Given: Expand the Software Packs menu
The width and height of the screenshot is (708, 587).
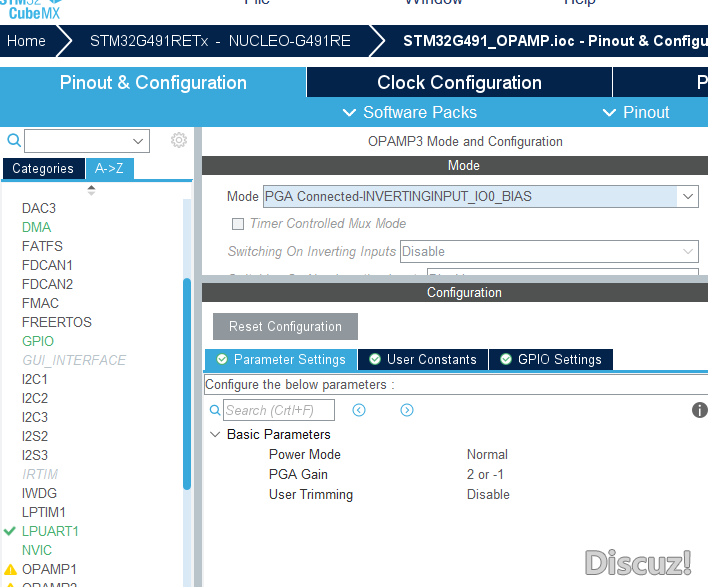Looking at the screenshot, I should click(x=410, y=112).
